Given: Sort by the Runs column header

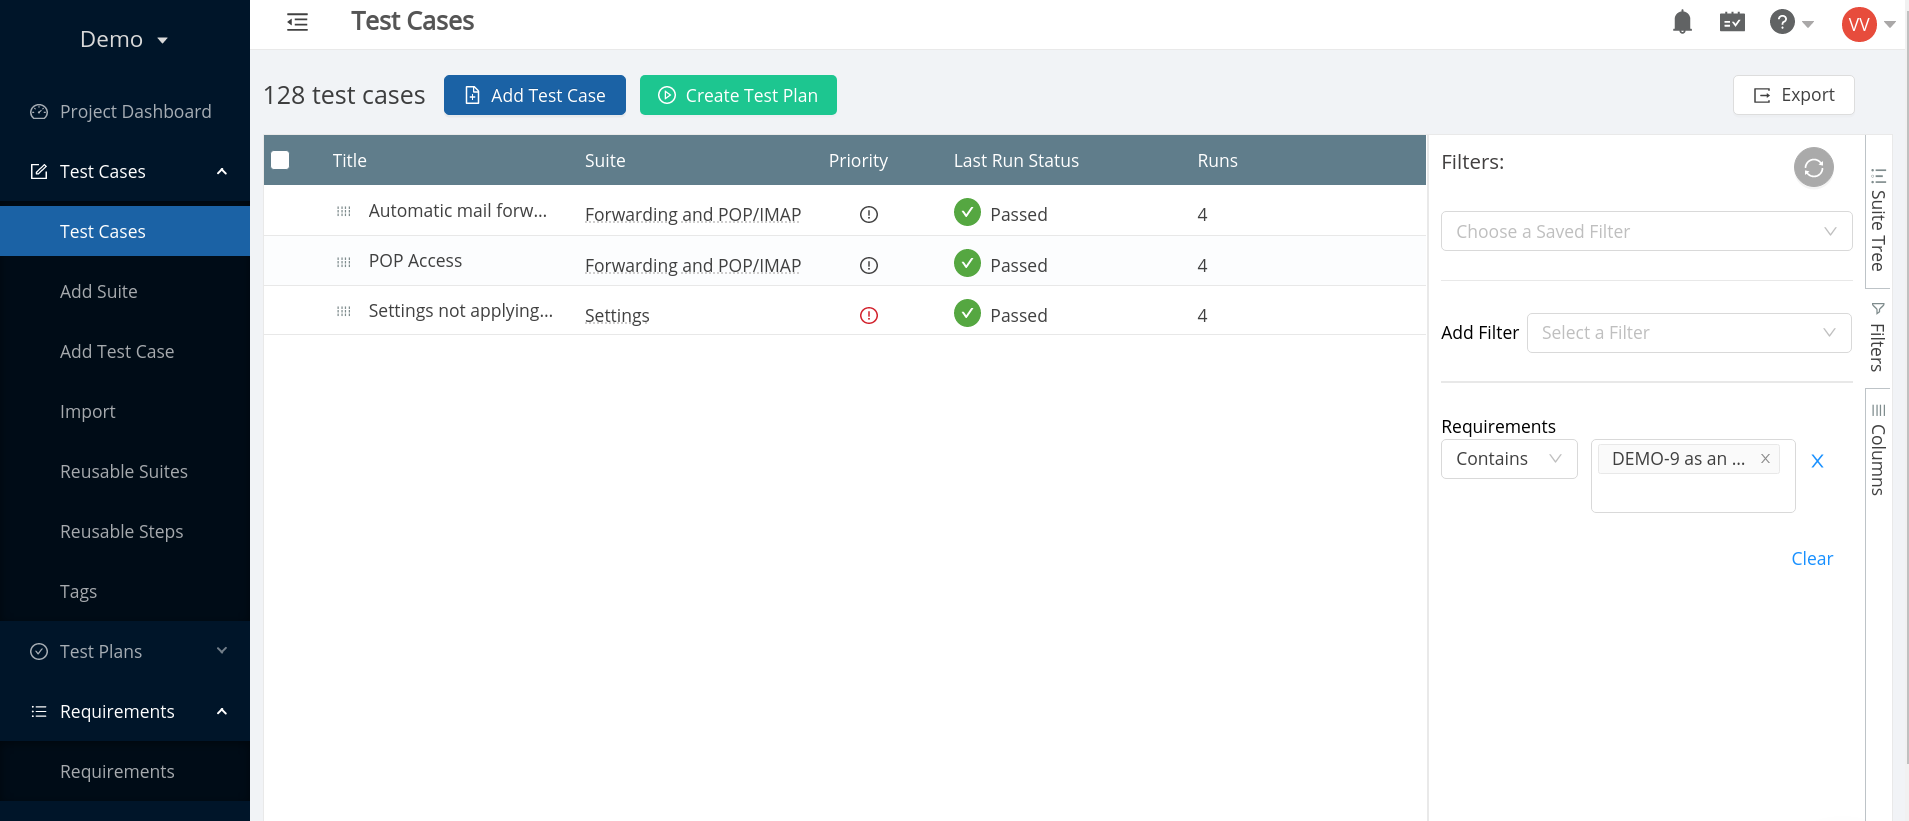Looking at the screenshot, I should point(1217,160).
